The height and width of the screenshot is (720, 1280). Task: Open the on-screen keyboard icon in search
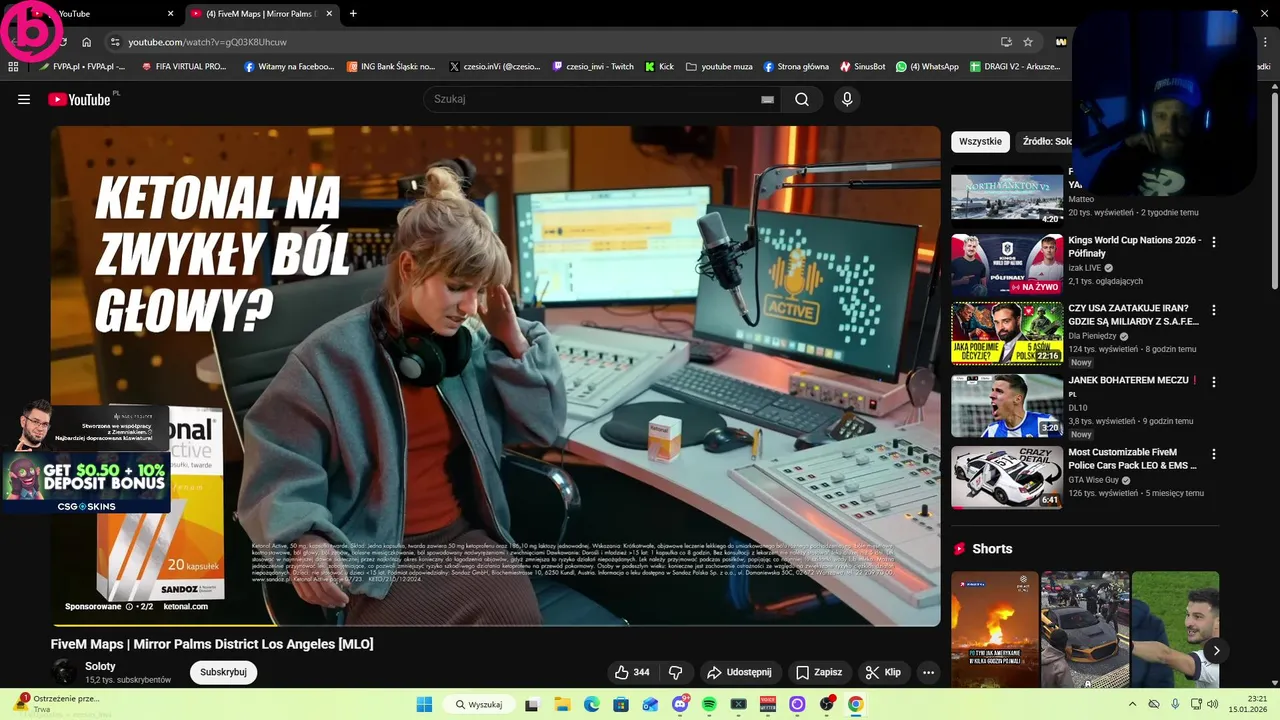(x=767, y=99)
